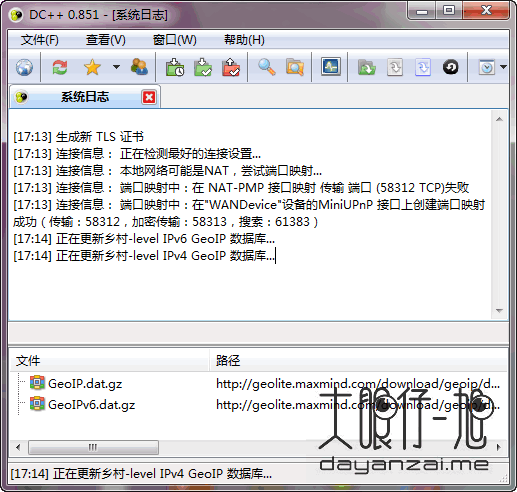Click the GeoIPv6.dat.gz archive icon
This screenshot has height=492, width=517.
click(37, 404)
